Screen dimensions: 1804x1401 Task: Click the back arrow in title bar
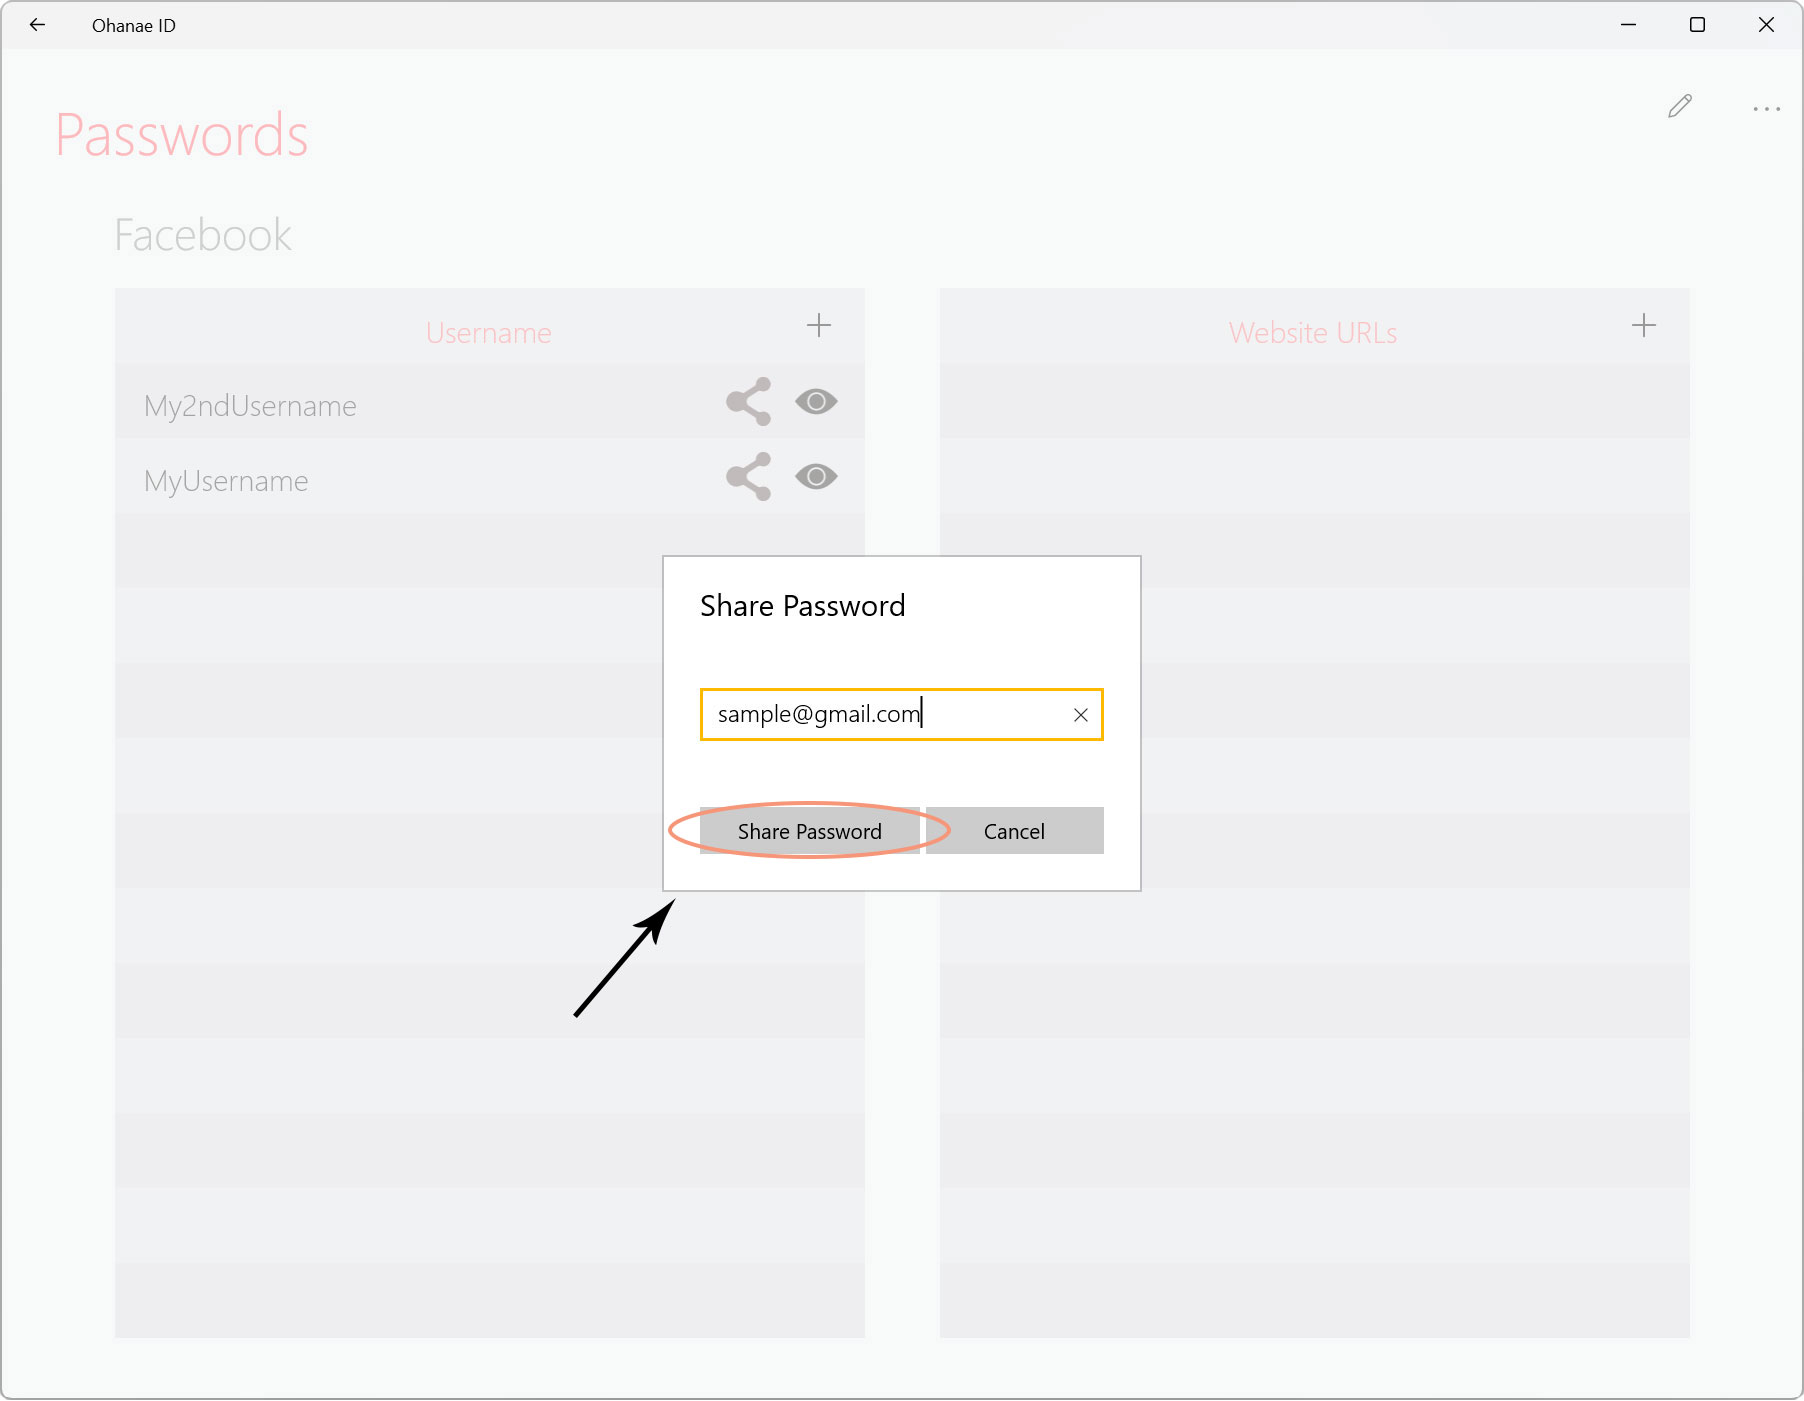click(38, 25)
